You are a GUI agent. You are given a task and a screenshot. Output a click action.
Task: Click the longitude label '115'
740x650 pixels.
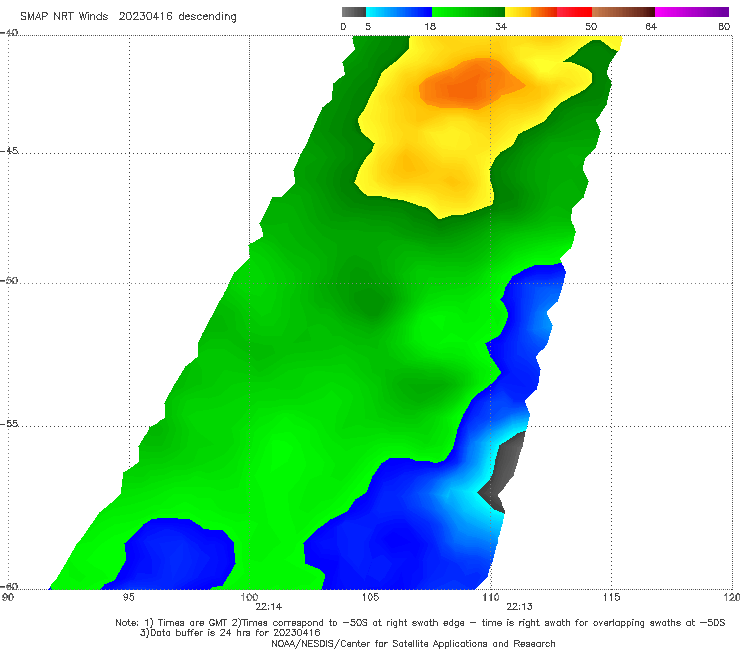point(611,598)
